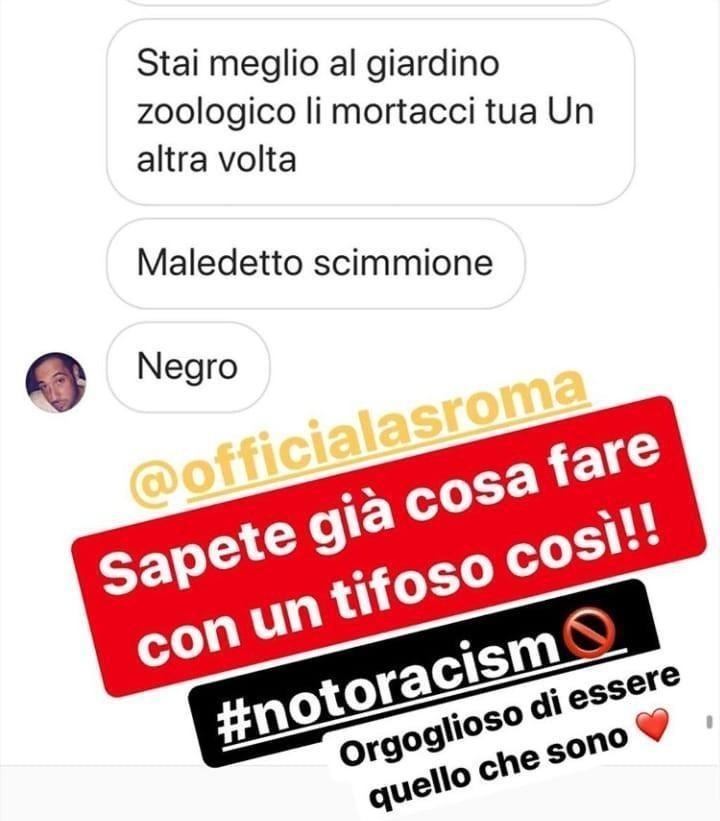Select the message starting 'Stai meglio al giardino'

(x=370, y=112)
